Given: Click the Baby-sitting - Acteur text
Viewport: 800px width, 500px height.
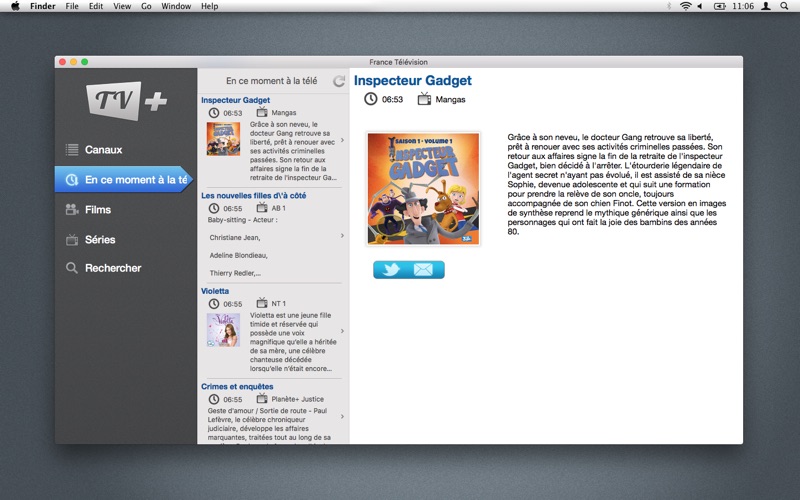Looking at the screenshot, I should 242,220.
